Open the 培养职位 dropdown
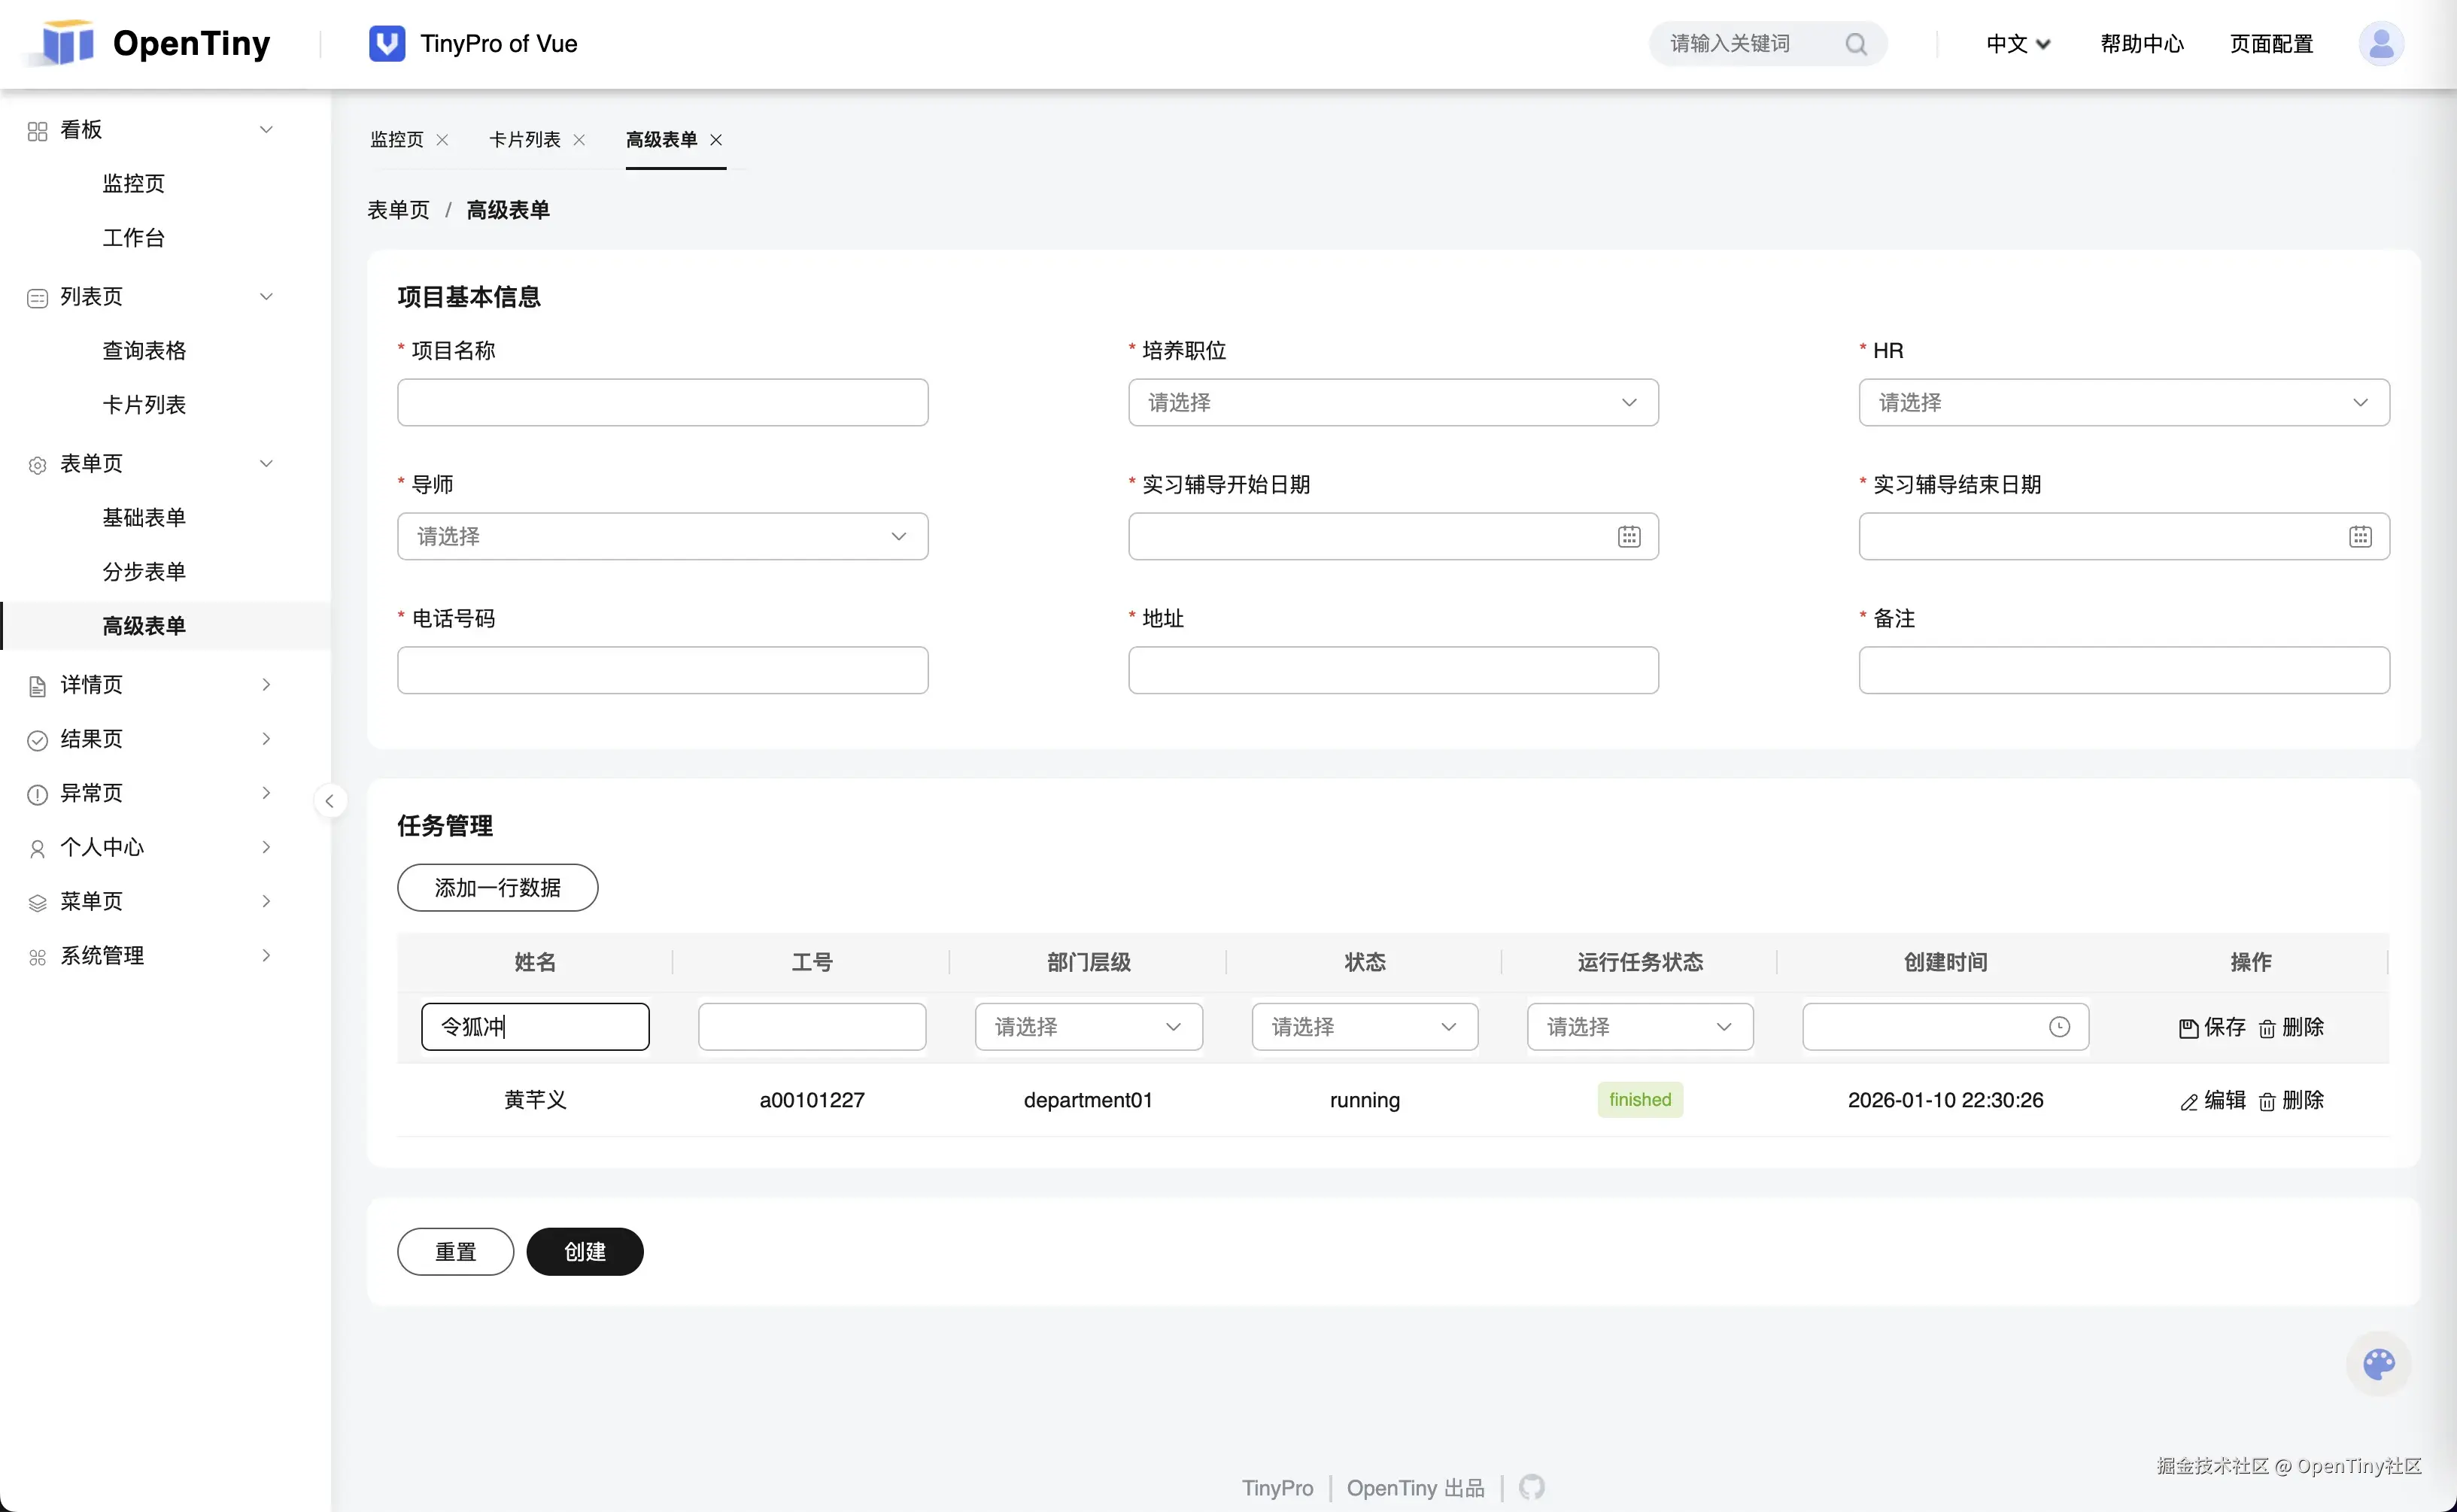The height and width of the screenshot is (1512, 2457). click(x=1392, y=403)
